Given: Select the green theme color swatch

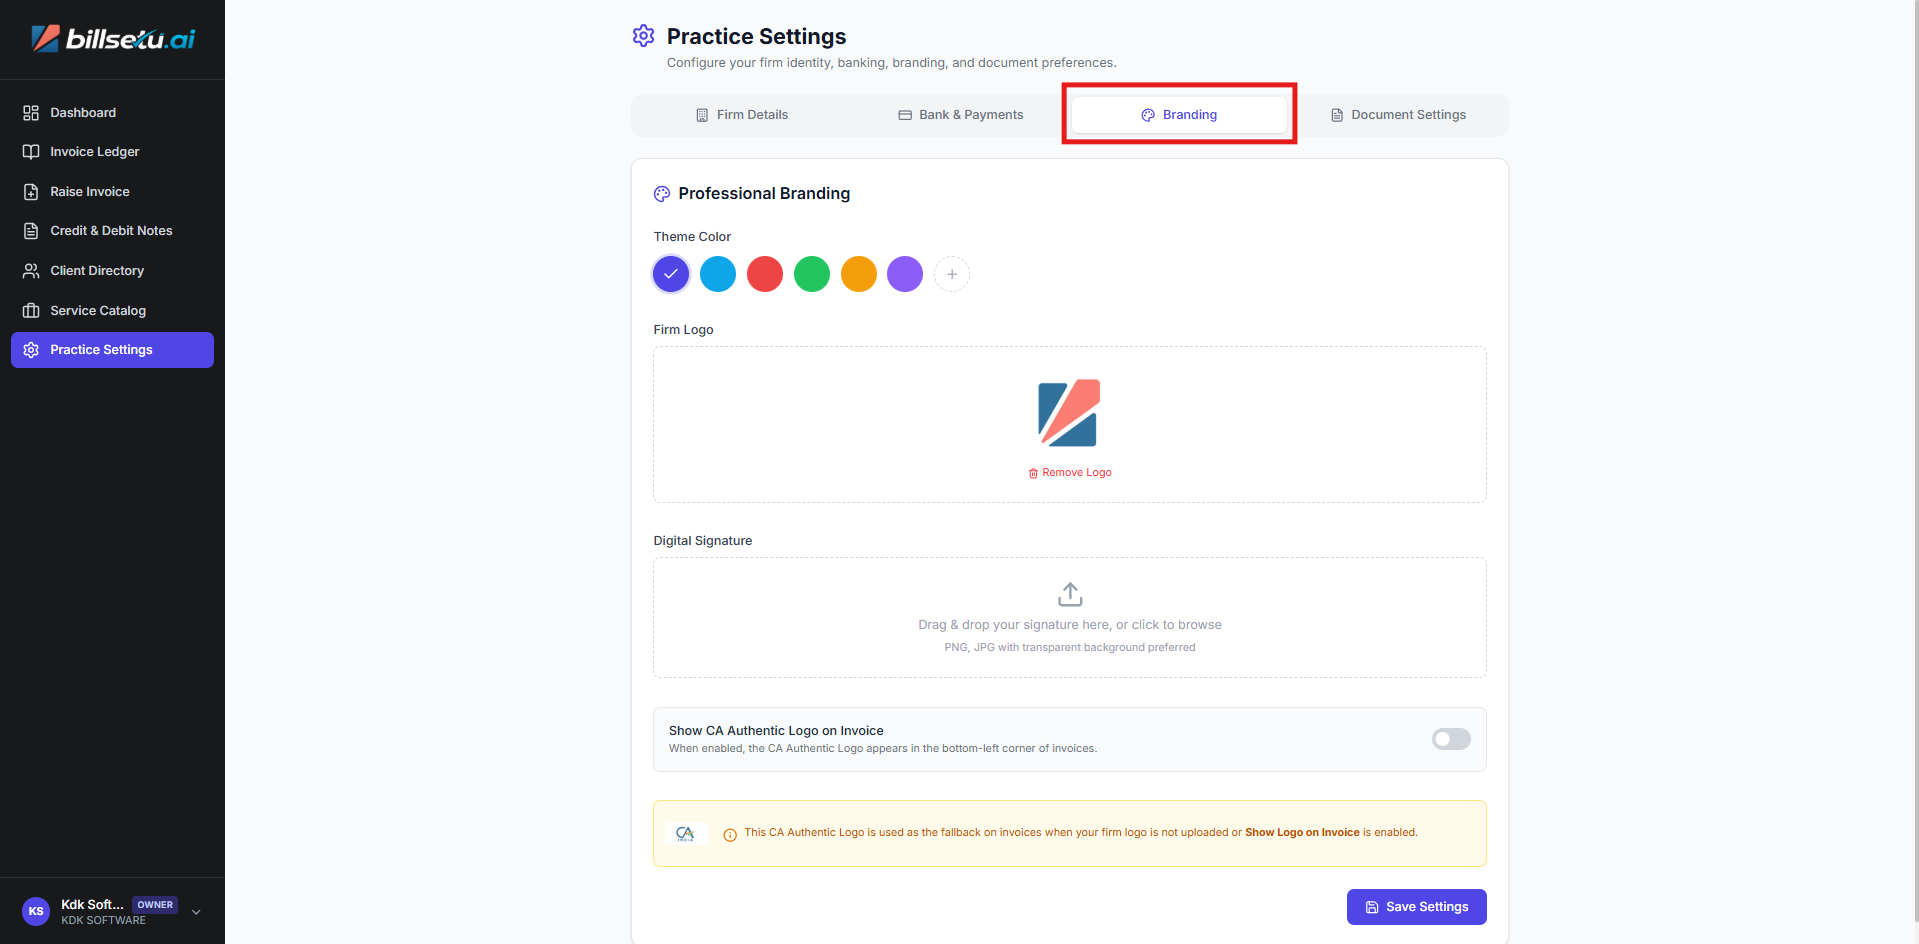Looking at the screenshot, I should (x=811, y=274).
